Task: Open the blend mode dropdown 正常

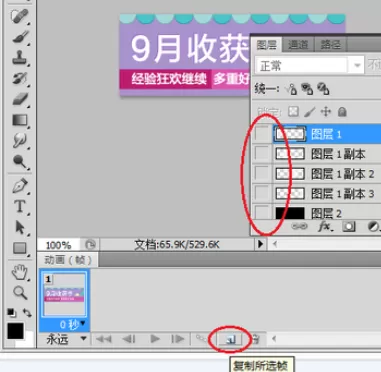Action: pos(309,65)
